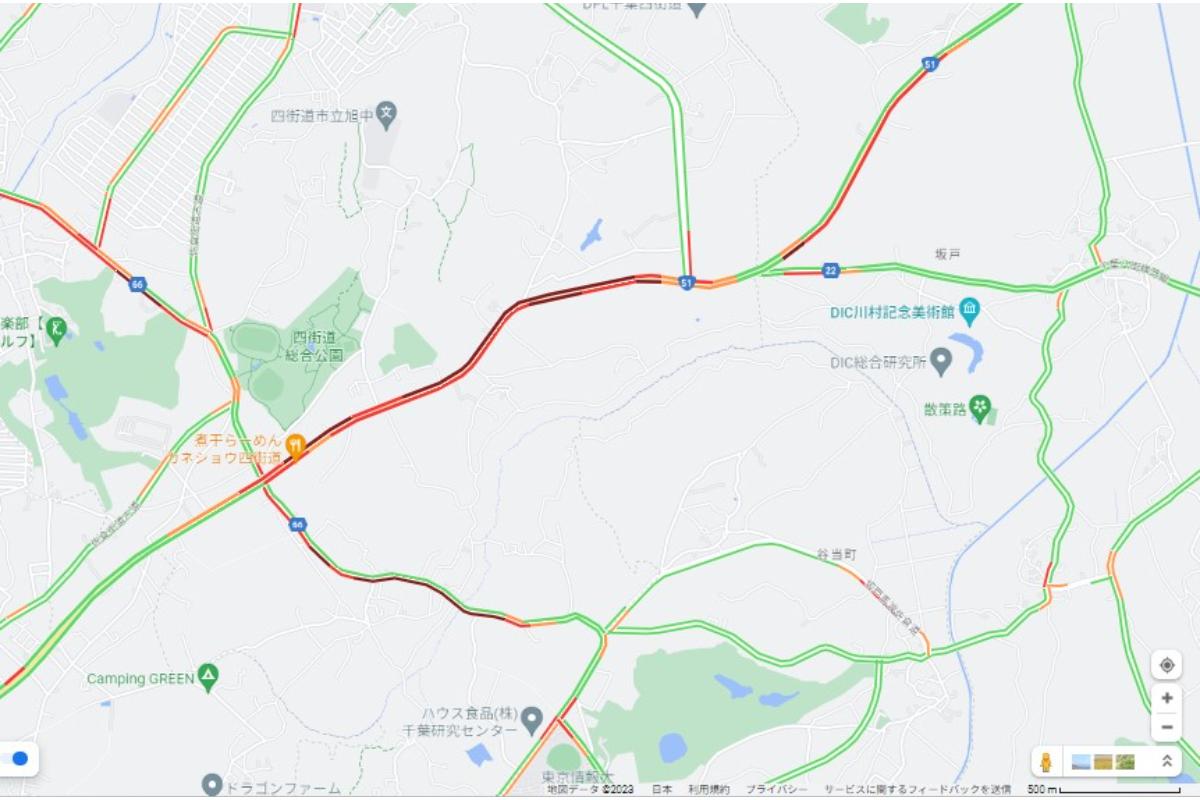Zoom in with the plus button

tap(1166, 698)
